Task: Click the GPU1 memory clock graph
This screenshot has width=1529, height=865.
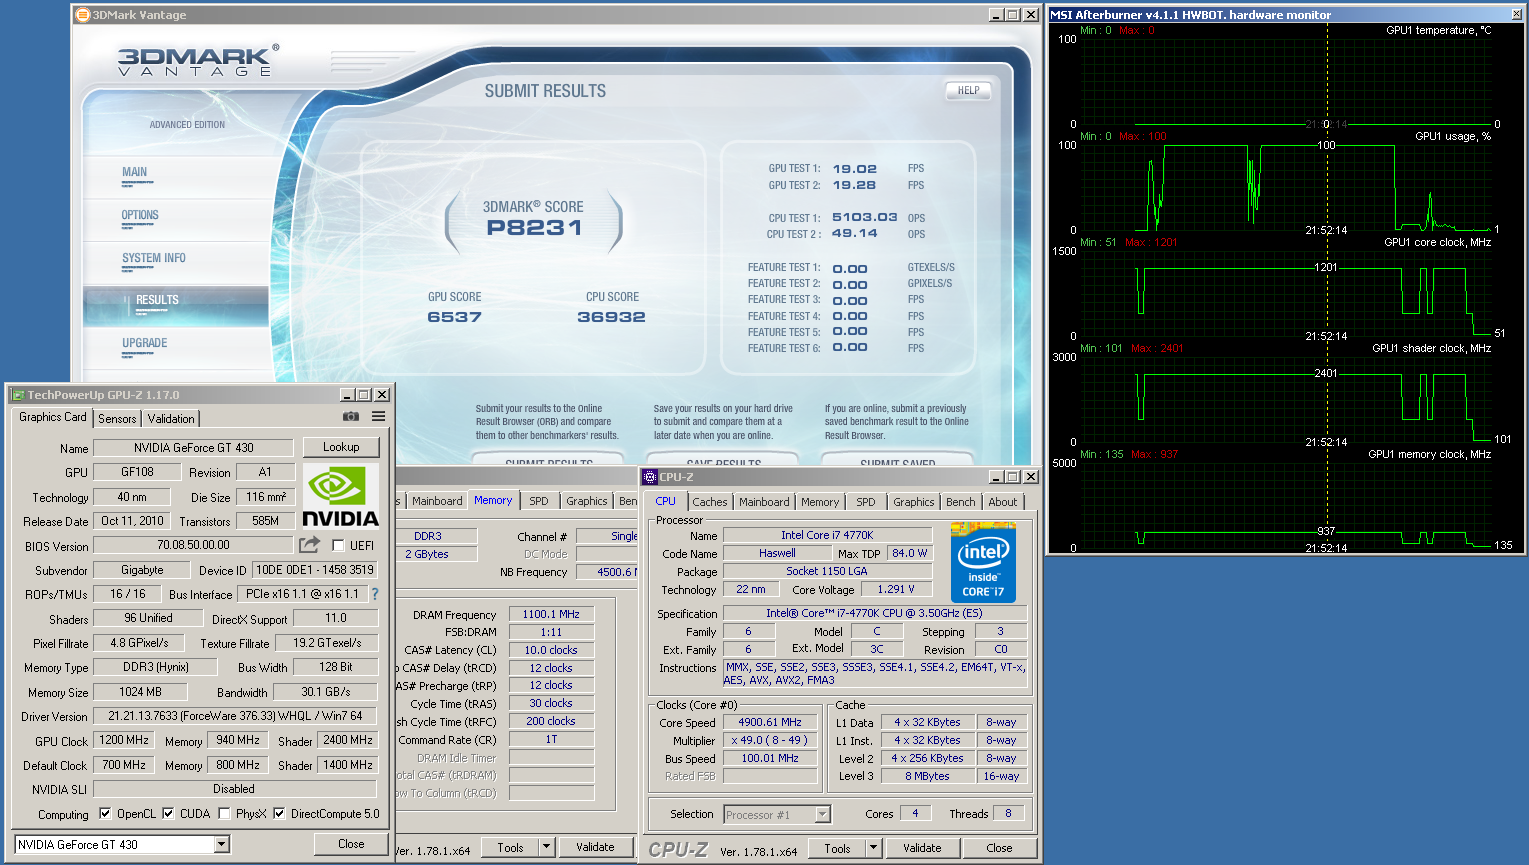Action: coord(1286,506)
